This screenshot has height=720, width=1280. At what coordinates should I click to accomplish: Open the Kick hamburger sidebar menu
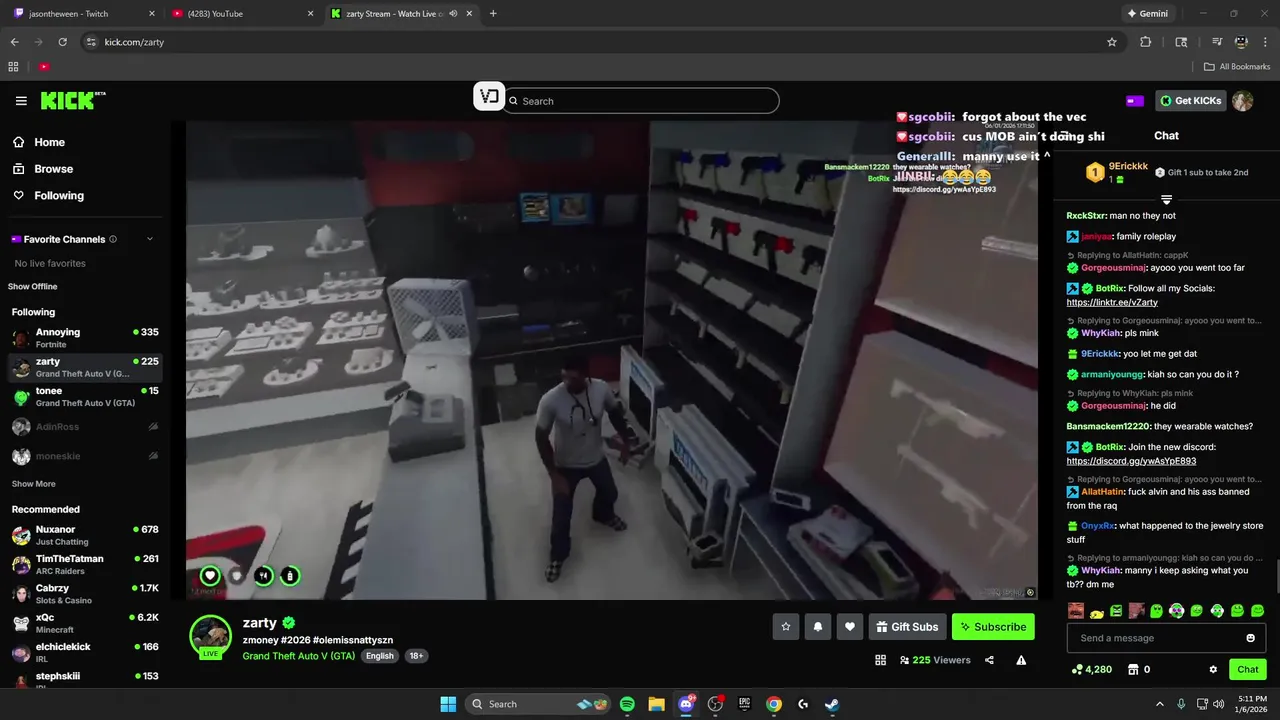tap(21, 101)
